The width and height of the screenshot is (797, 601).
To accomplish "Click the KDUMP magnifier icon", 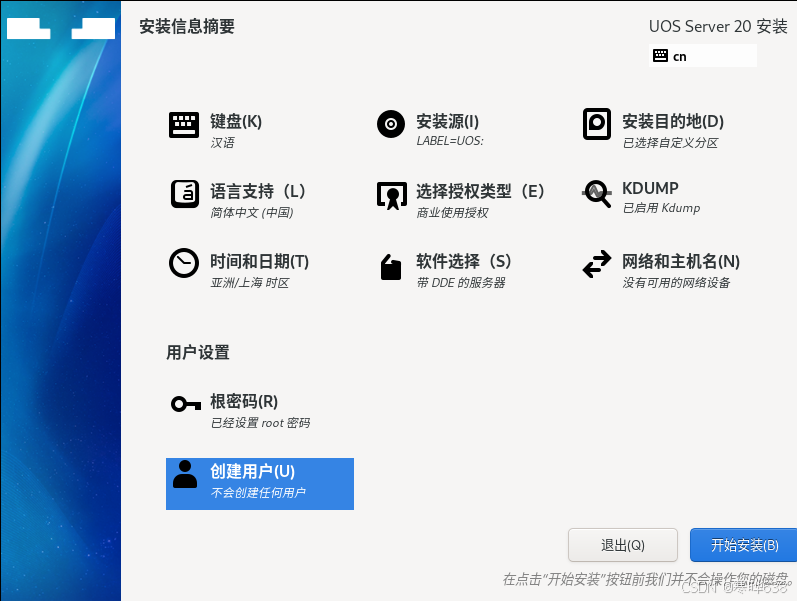I will point(597,194).
